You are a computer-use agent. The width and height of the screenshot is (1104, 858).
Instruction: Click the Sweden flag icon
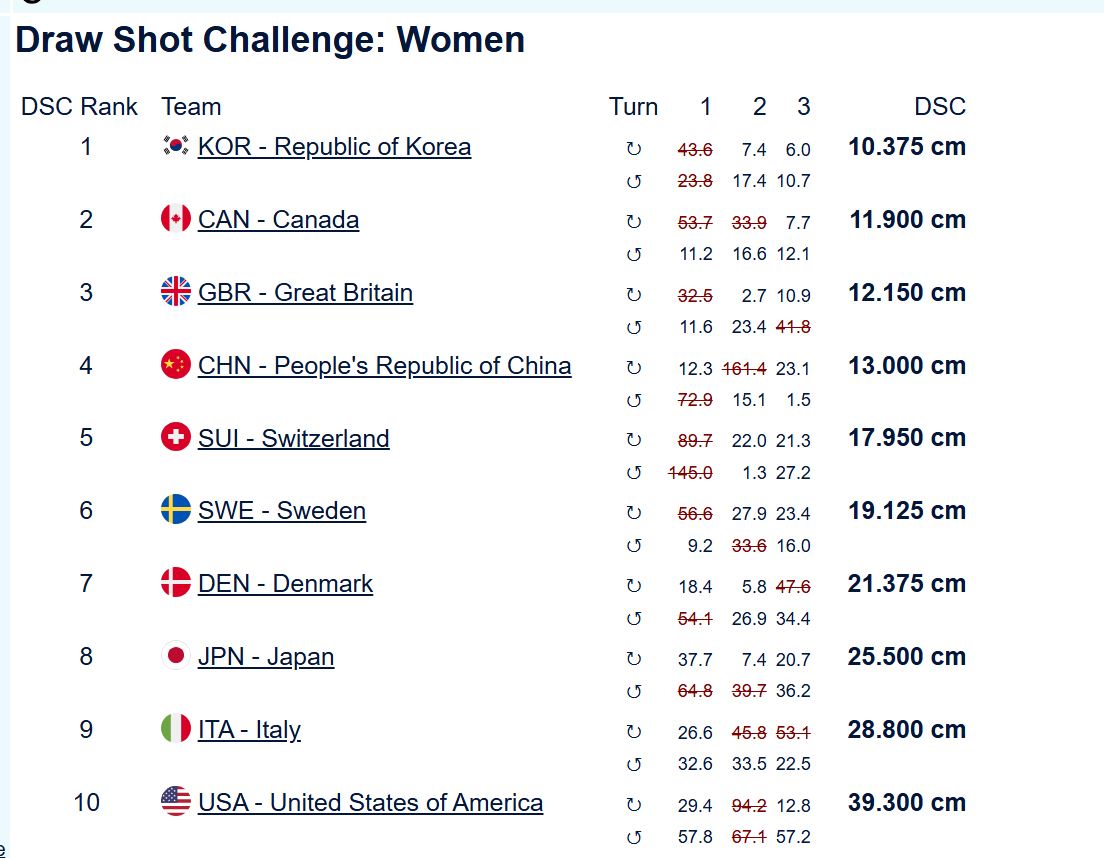click(176, 510)
